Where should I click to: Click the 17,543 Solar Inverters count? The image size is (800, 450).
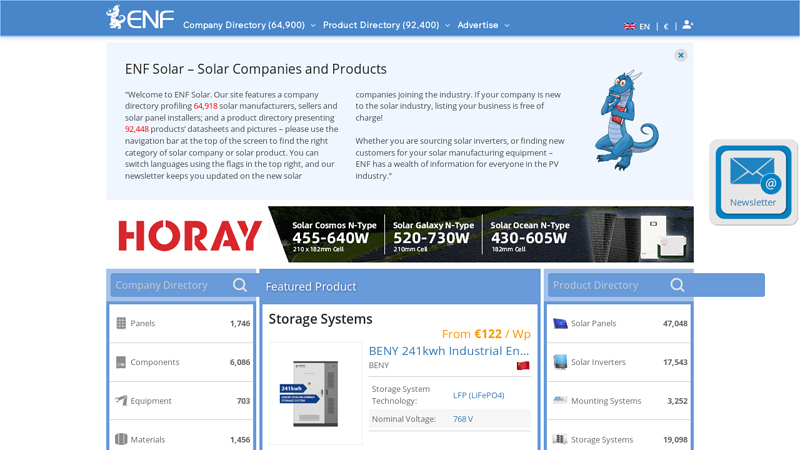point(675,362)
